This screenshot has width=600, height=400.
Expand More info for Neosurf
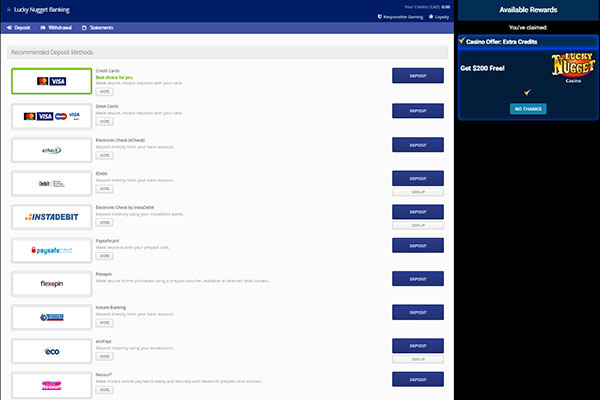[x=104, y=390]
